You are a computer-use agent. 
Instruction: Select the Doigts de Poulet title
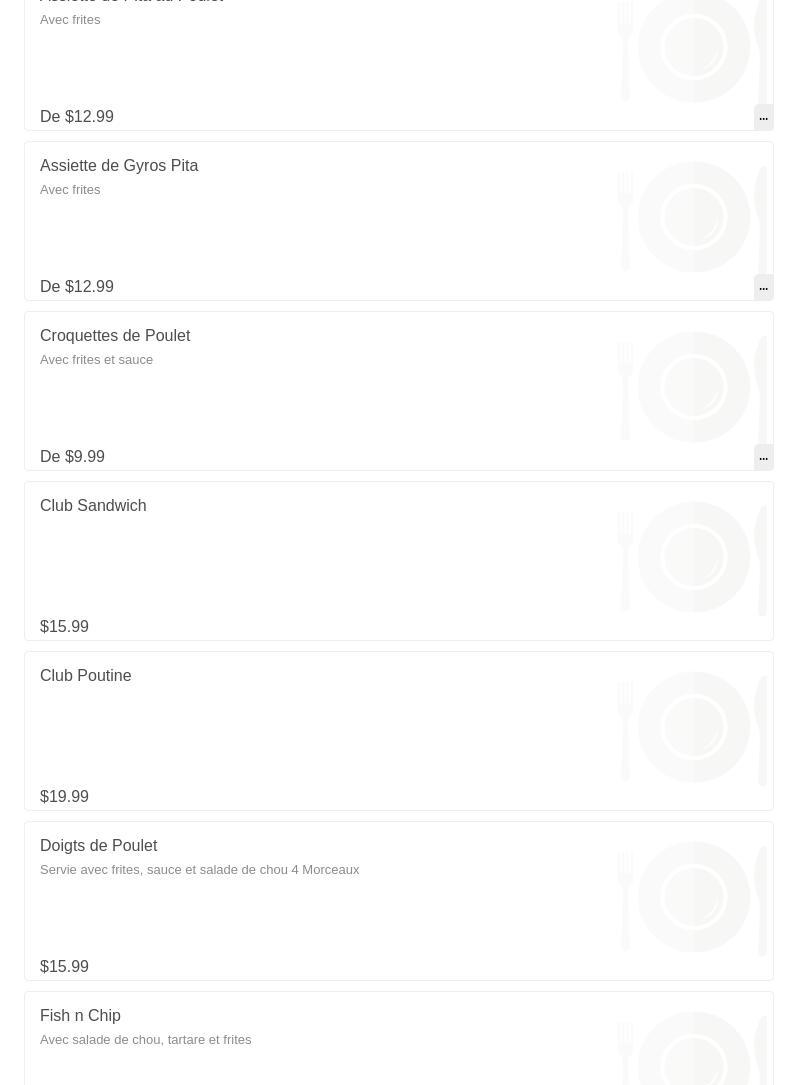click(x=98, y=846)
